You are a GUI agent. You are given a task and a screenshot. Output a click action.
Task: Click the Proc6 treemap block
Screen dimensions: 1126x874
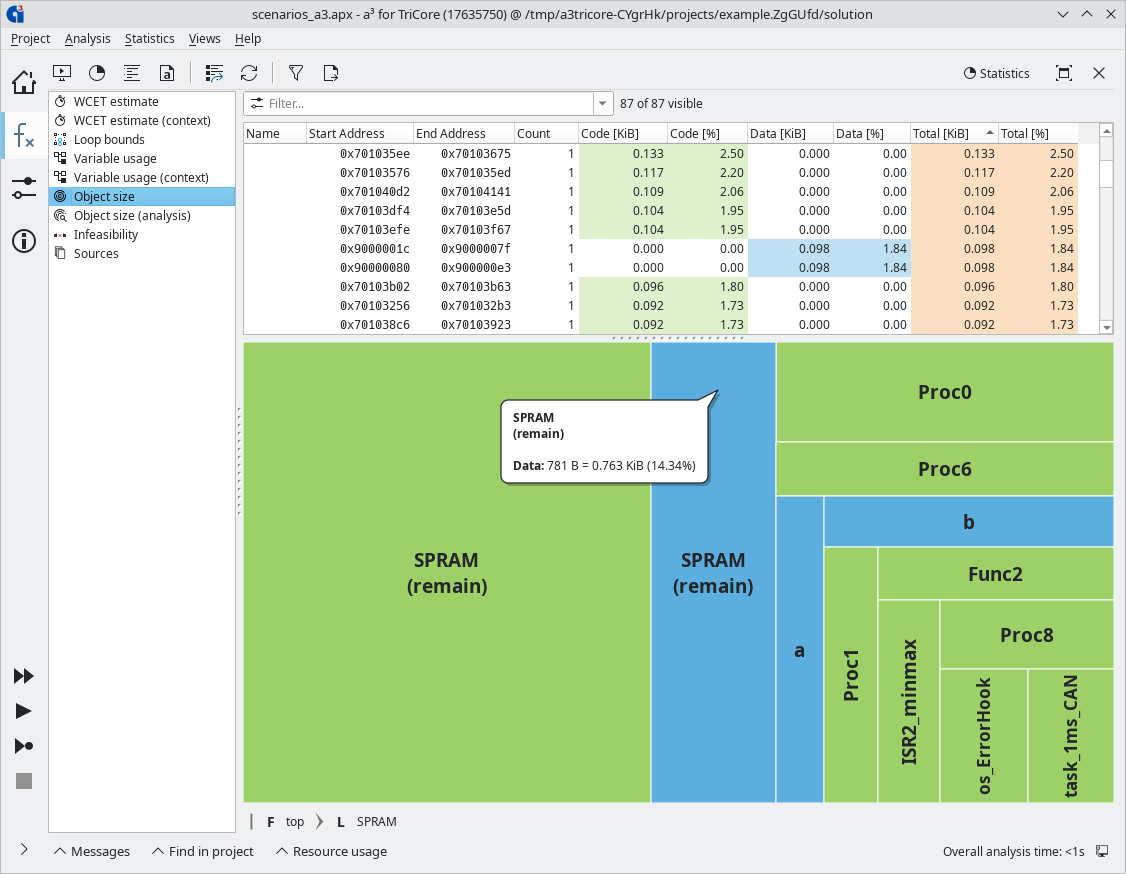click(x=944, y=469)
